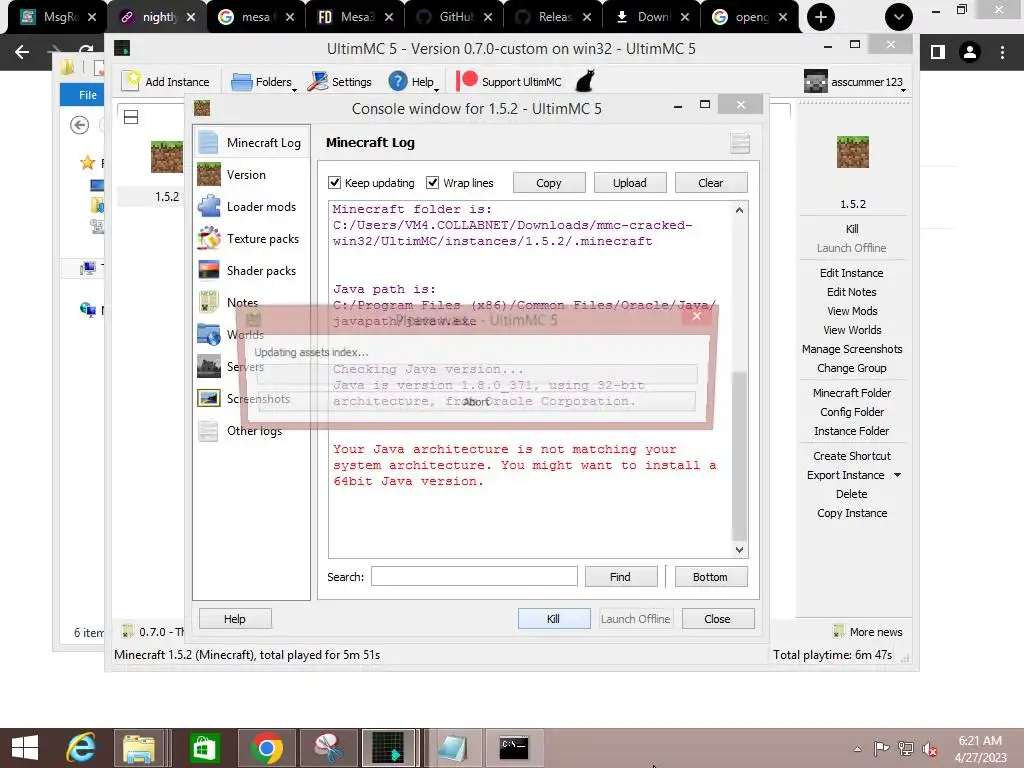Click the Bottom button
This screenshot has width=1024, height=768.
[711, 577]
